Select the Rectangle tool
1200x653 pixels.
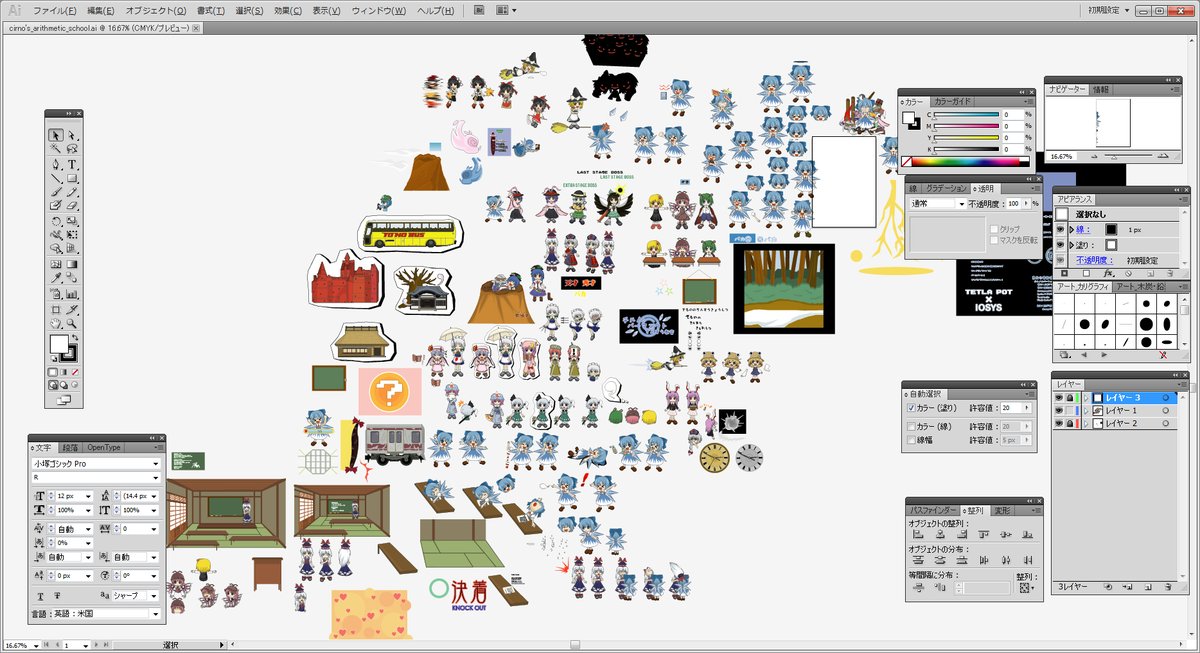click(72, 178)
